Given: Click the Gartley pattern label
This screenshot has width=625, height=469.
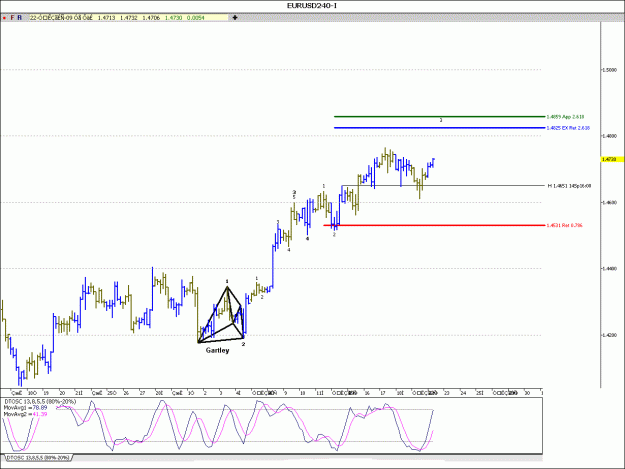Looking at the screenshot, I should [217, 350].
